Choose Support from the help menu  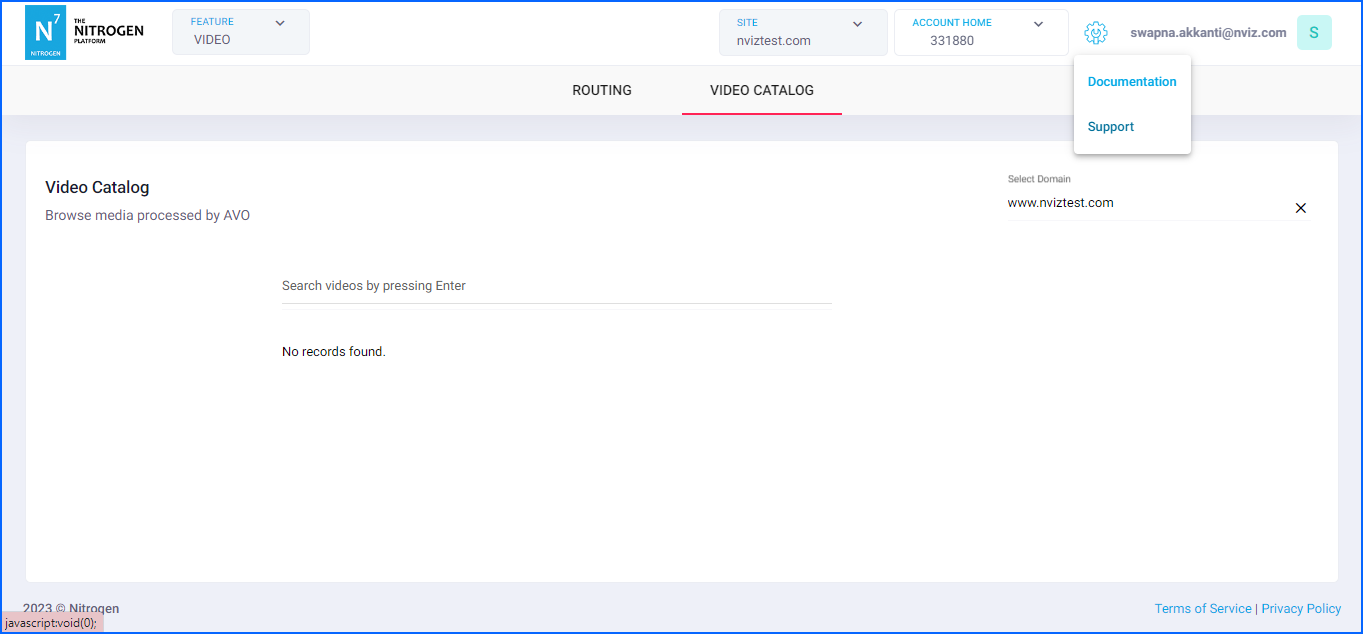(1111, 127)
